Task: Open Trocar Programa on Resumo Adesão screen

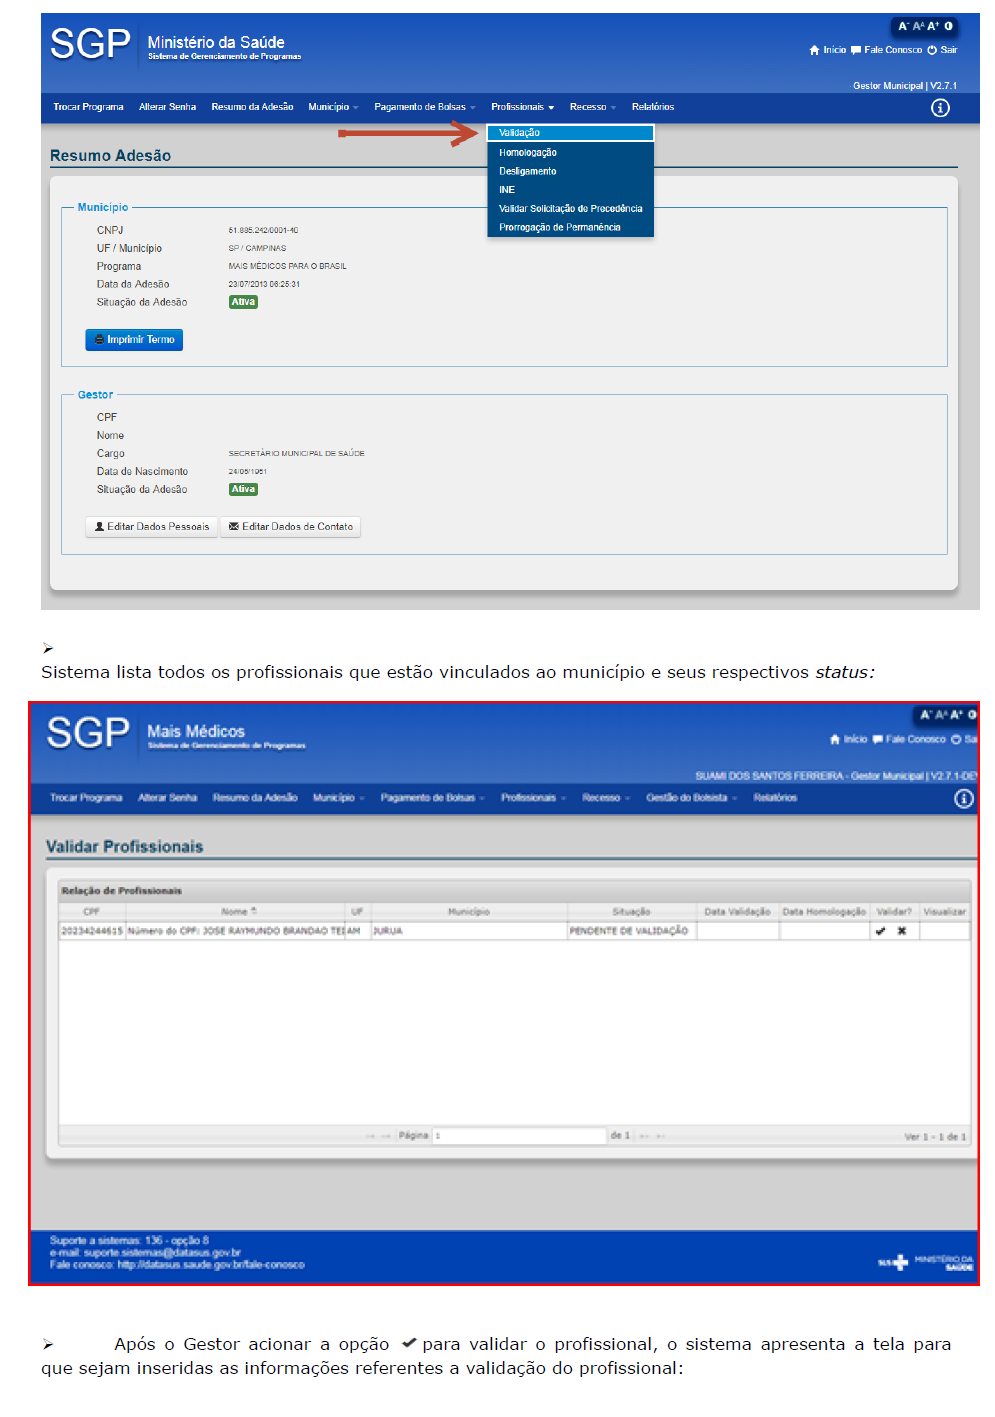Action: (88, 107)
